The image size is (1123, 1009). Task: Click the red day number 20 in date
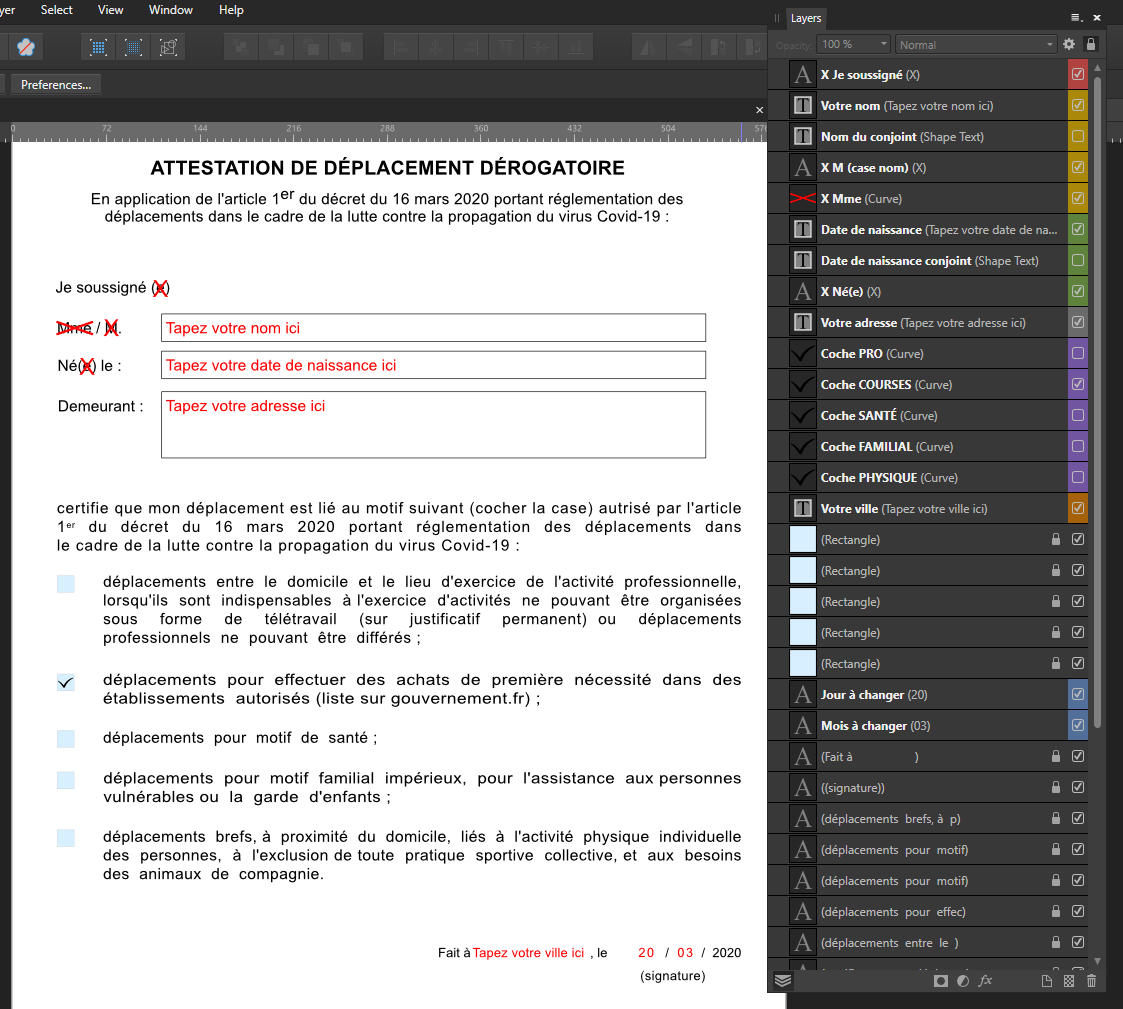tap(646, 952)
